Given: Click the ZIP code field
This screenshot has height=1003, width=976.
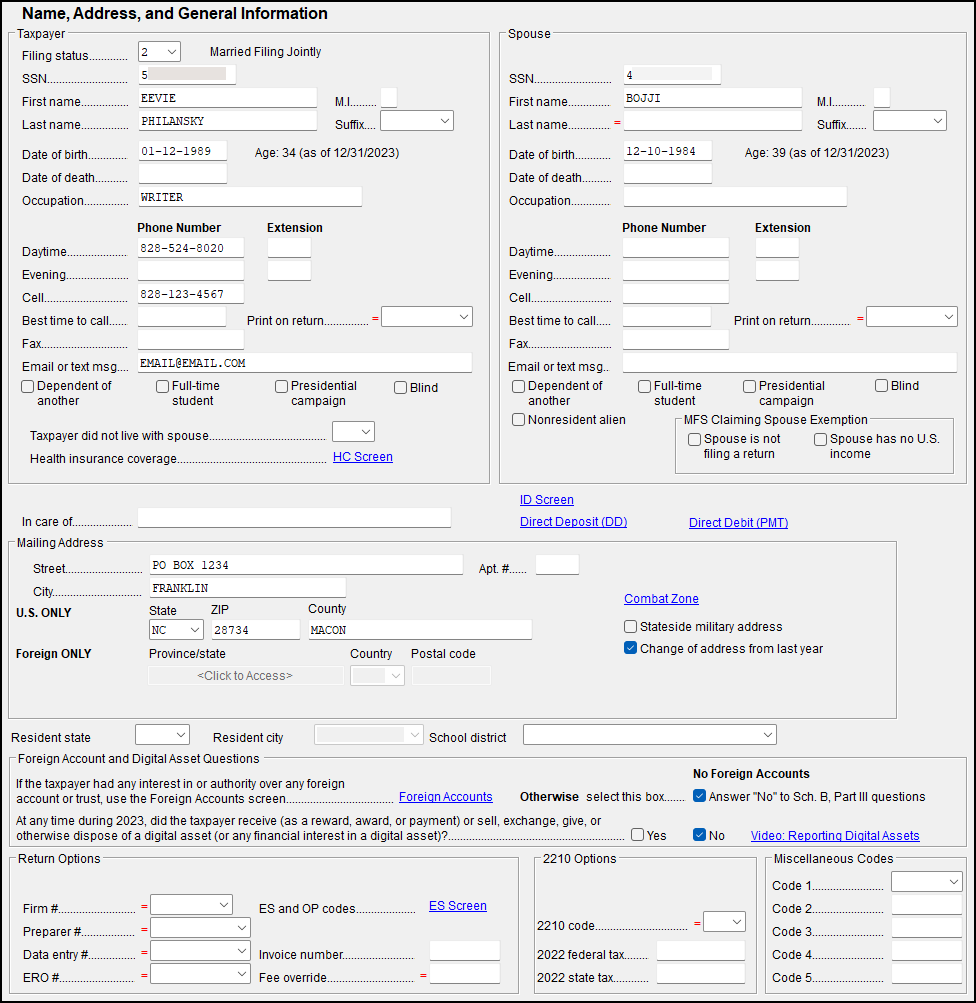Looking at the screenshot, I should coord(256,630).
